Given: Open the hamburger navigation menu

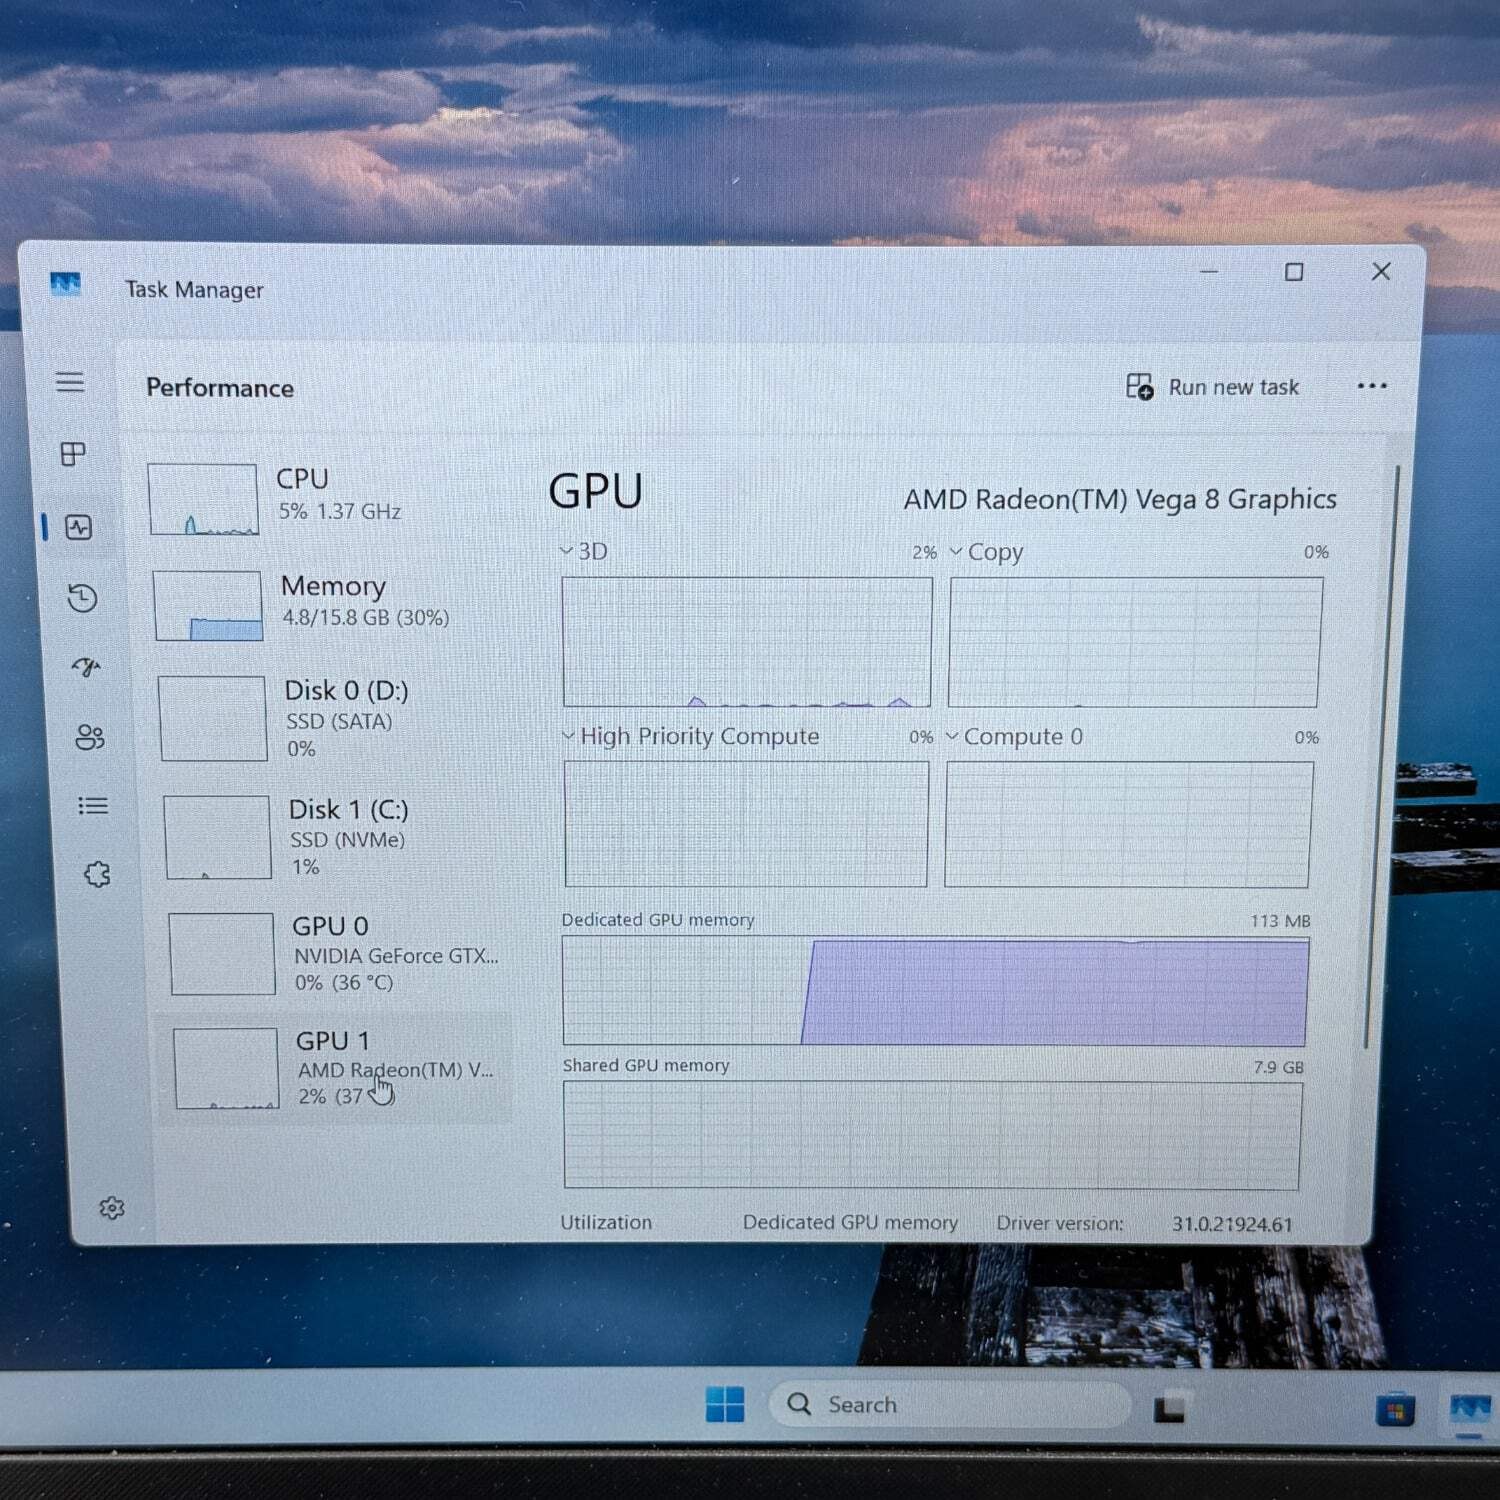Looking at the screenshot, I should [x=70, y=382].
